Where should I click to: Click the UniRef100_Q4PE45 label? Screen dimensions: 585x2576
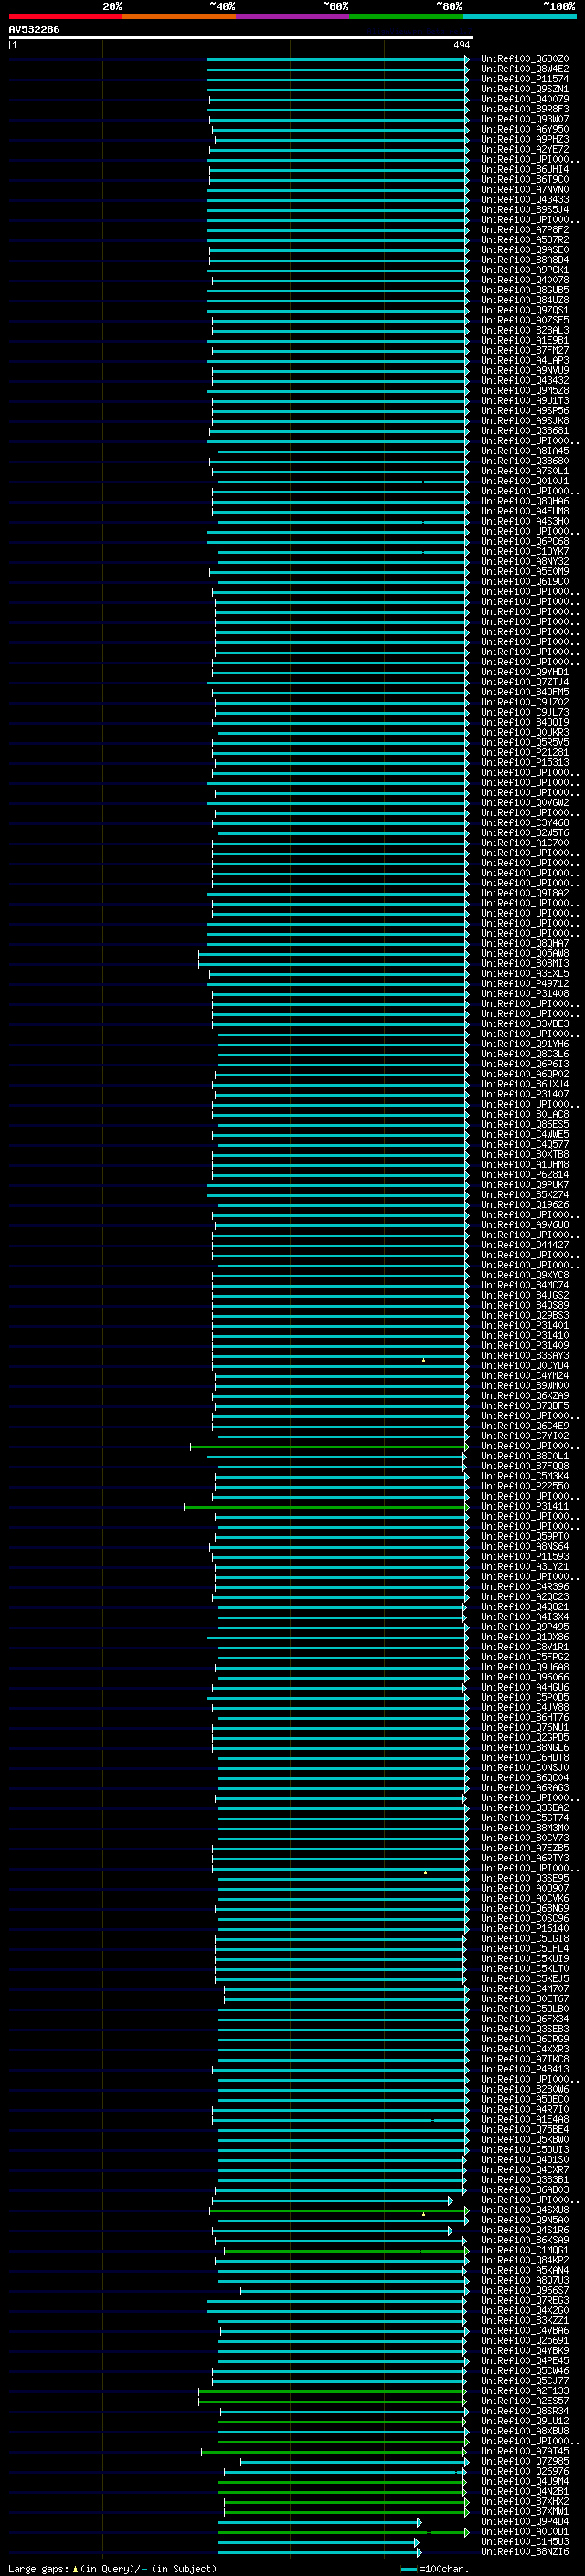(524, 2360)
